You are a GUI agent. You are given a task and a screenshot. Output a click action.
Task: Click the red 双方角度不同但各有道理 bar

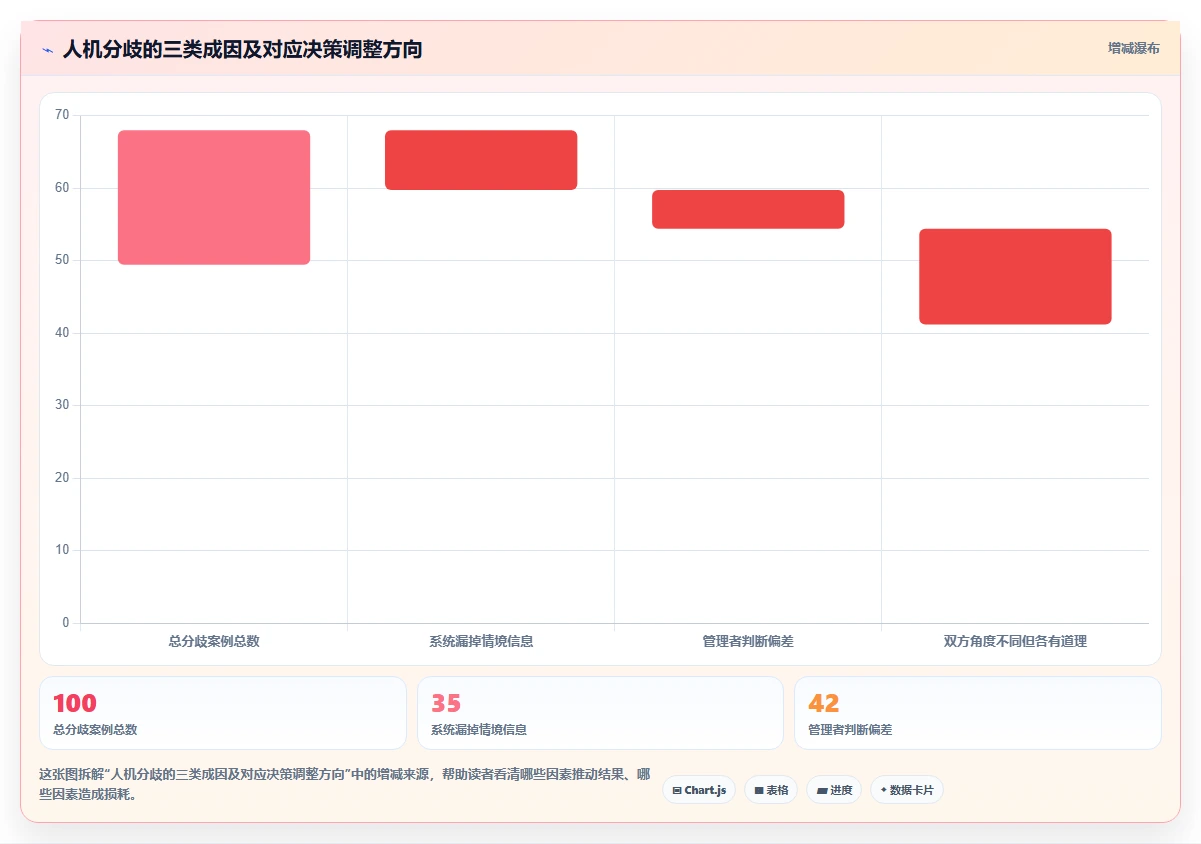1015,276
